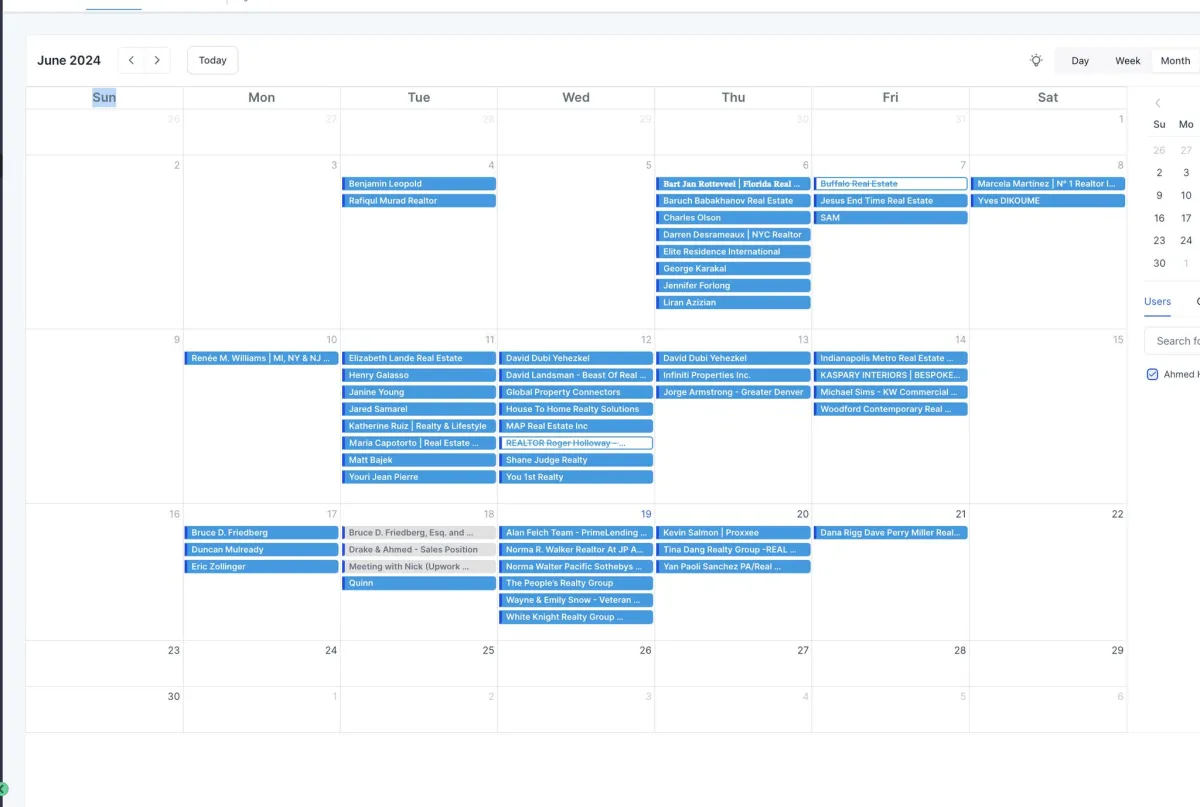Open Quinn appointment
Screen dimensions: 1200x807
419,583
